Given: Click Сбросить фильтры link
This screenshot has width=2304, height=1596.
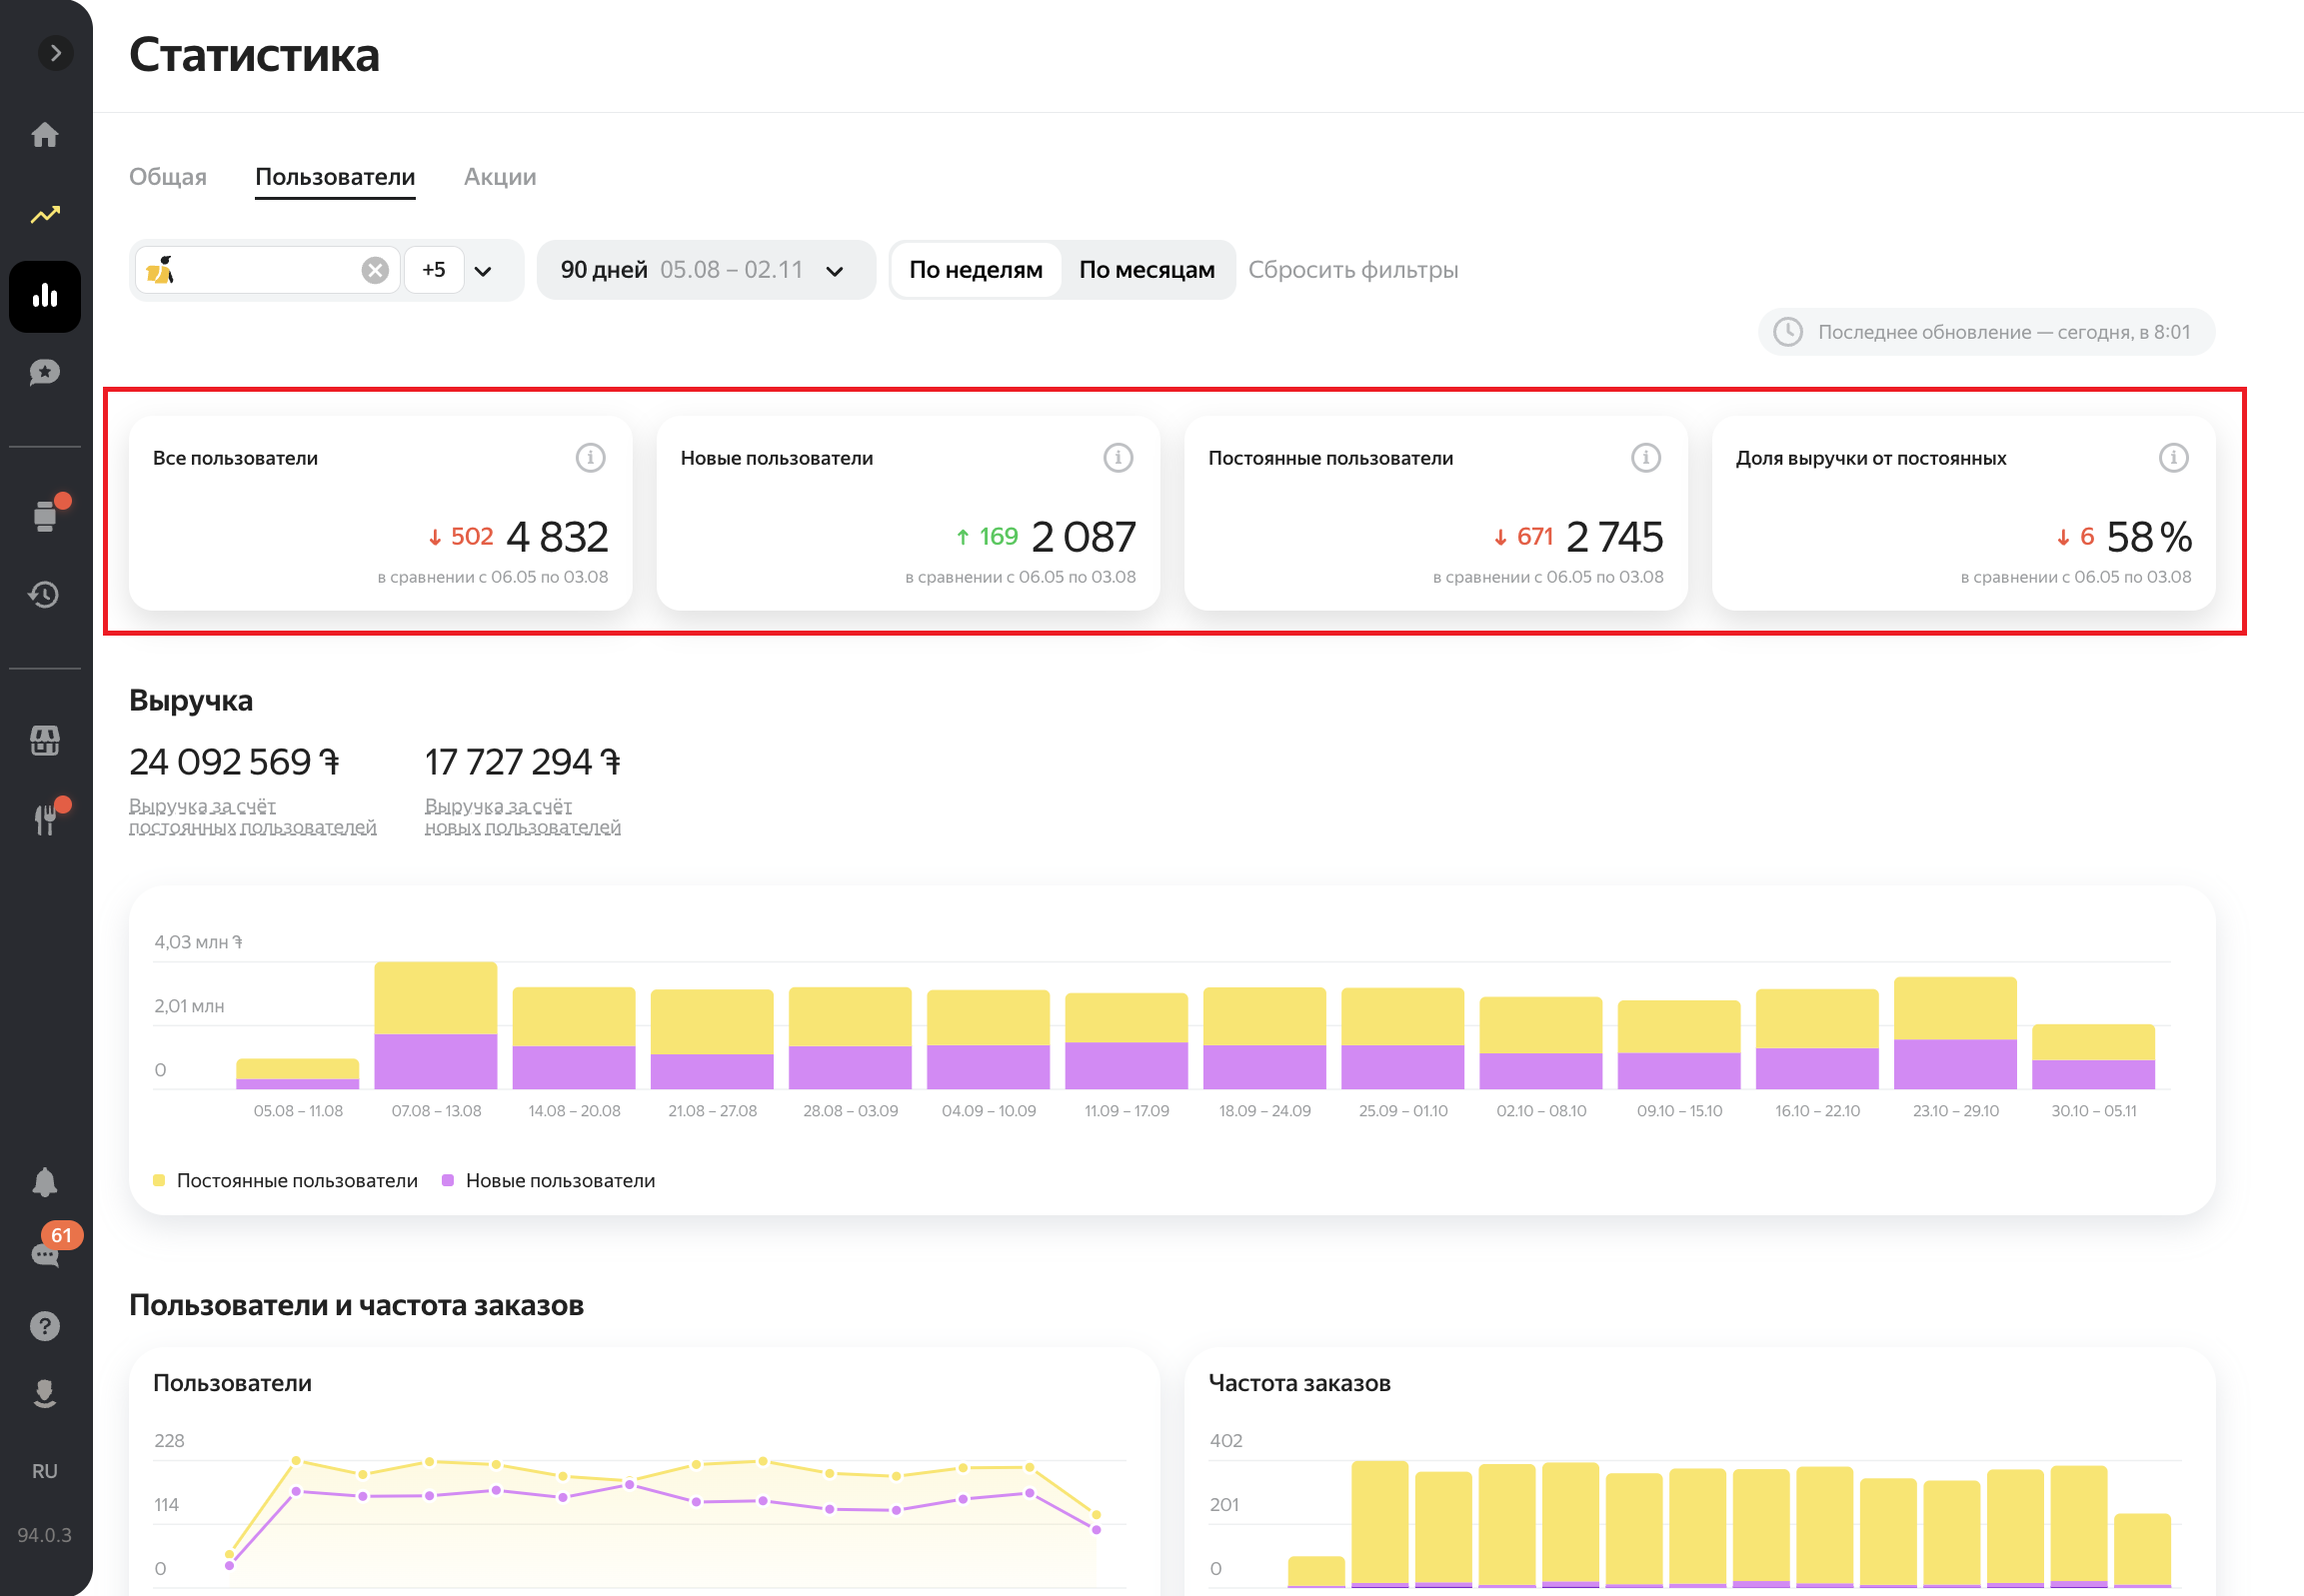Looking at the screenshot, I should tap(1352, 270).
